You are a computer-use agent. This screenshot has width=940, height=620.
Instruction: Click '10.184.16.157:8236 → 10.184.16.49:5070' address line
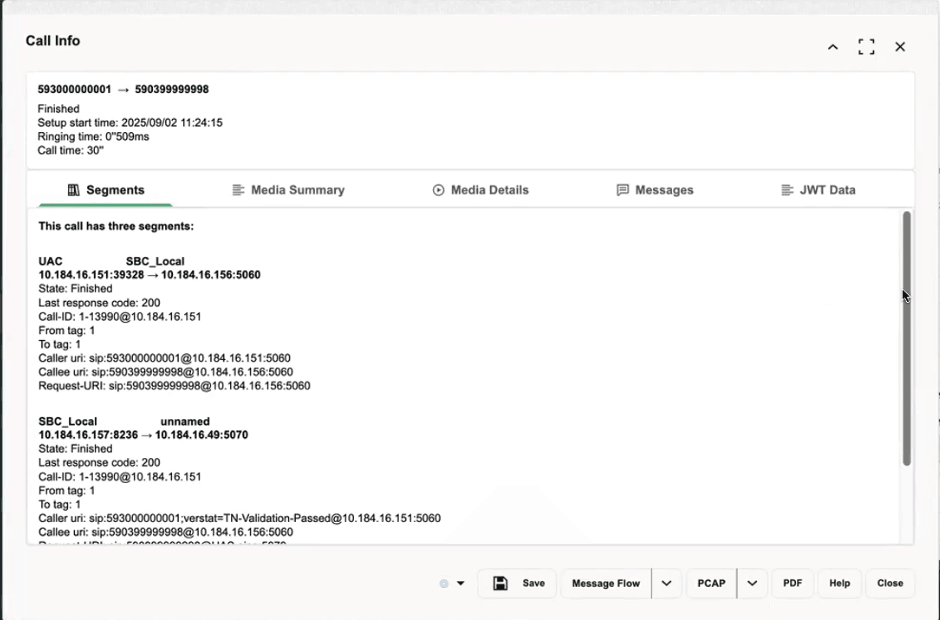pyautogui.click(x=143, y=435)
